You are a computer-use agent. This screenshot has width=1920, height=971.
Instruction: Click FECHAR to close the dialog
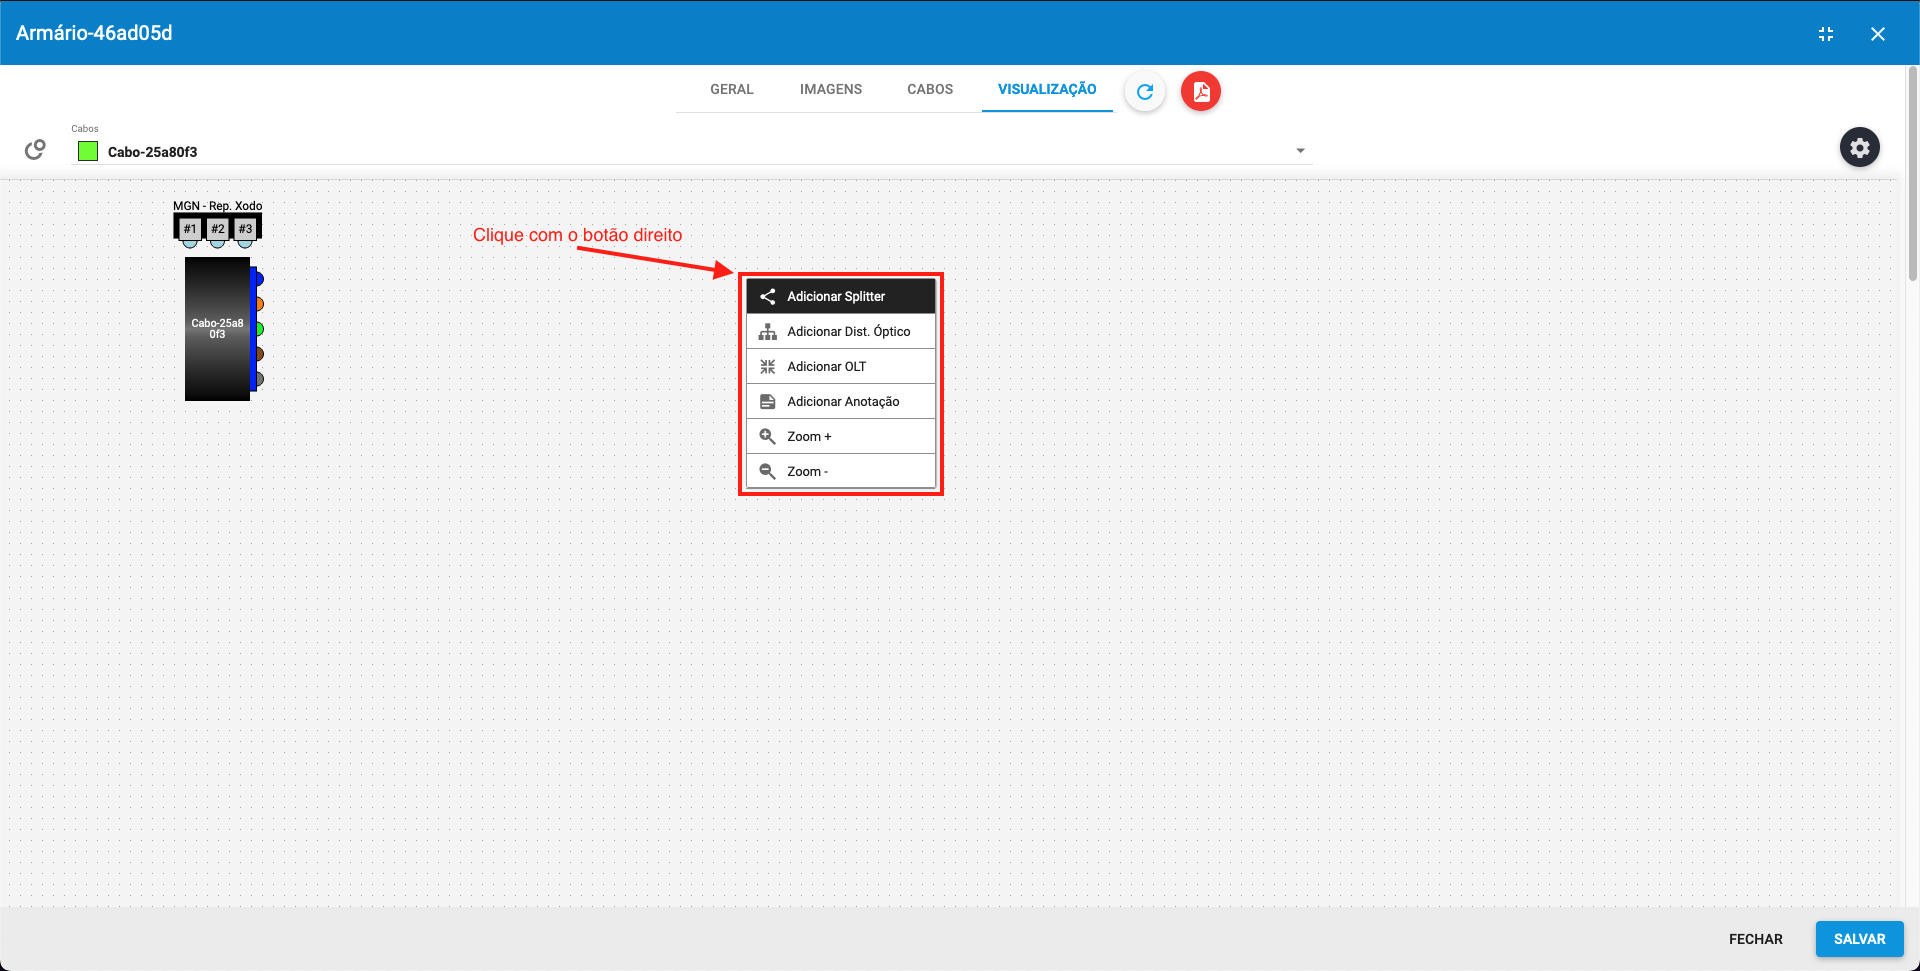click(x=1755, y=939)
